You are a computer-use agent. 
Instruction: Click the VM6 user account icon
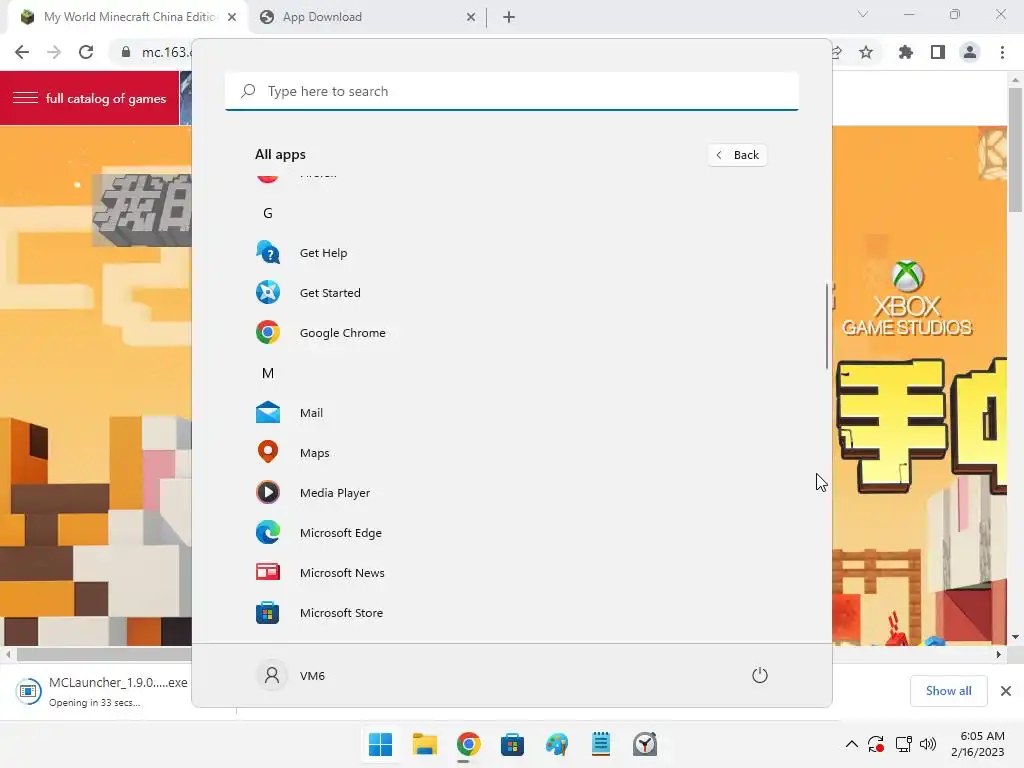tap(272, 675)
